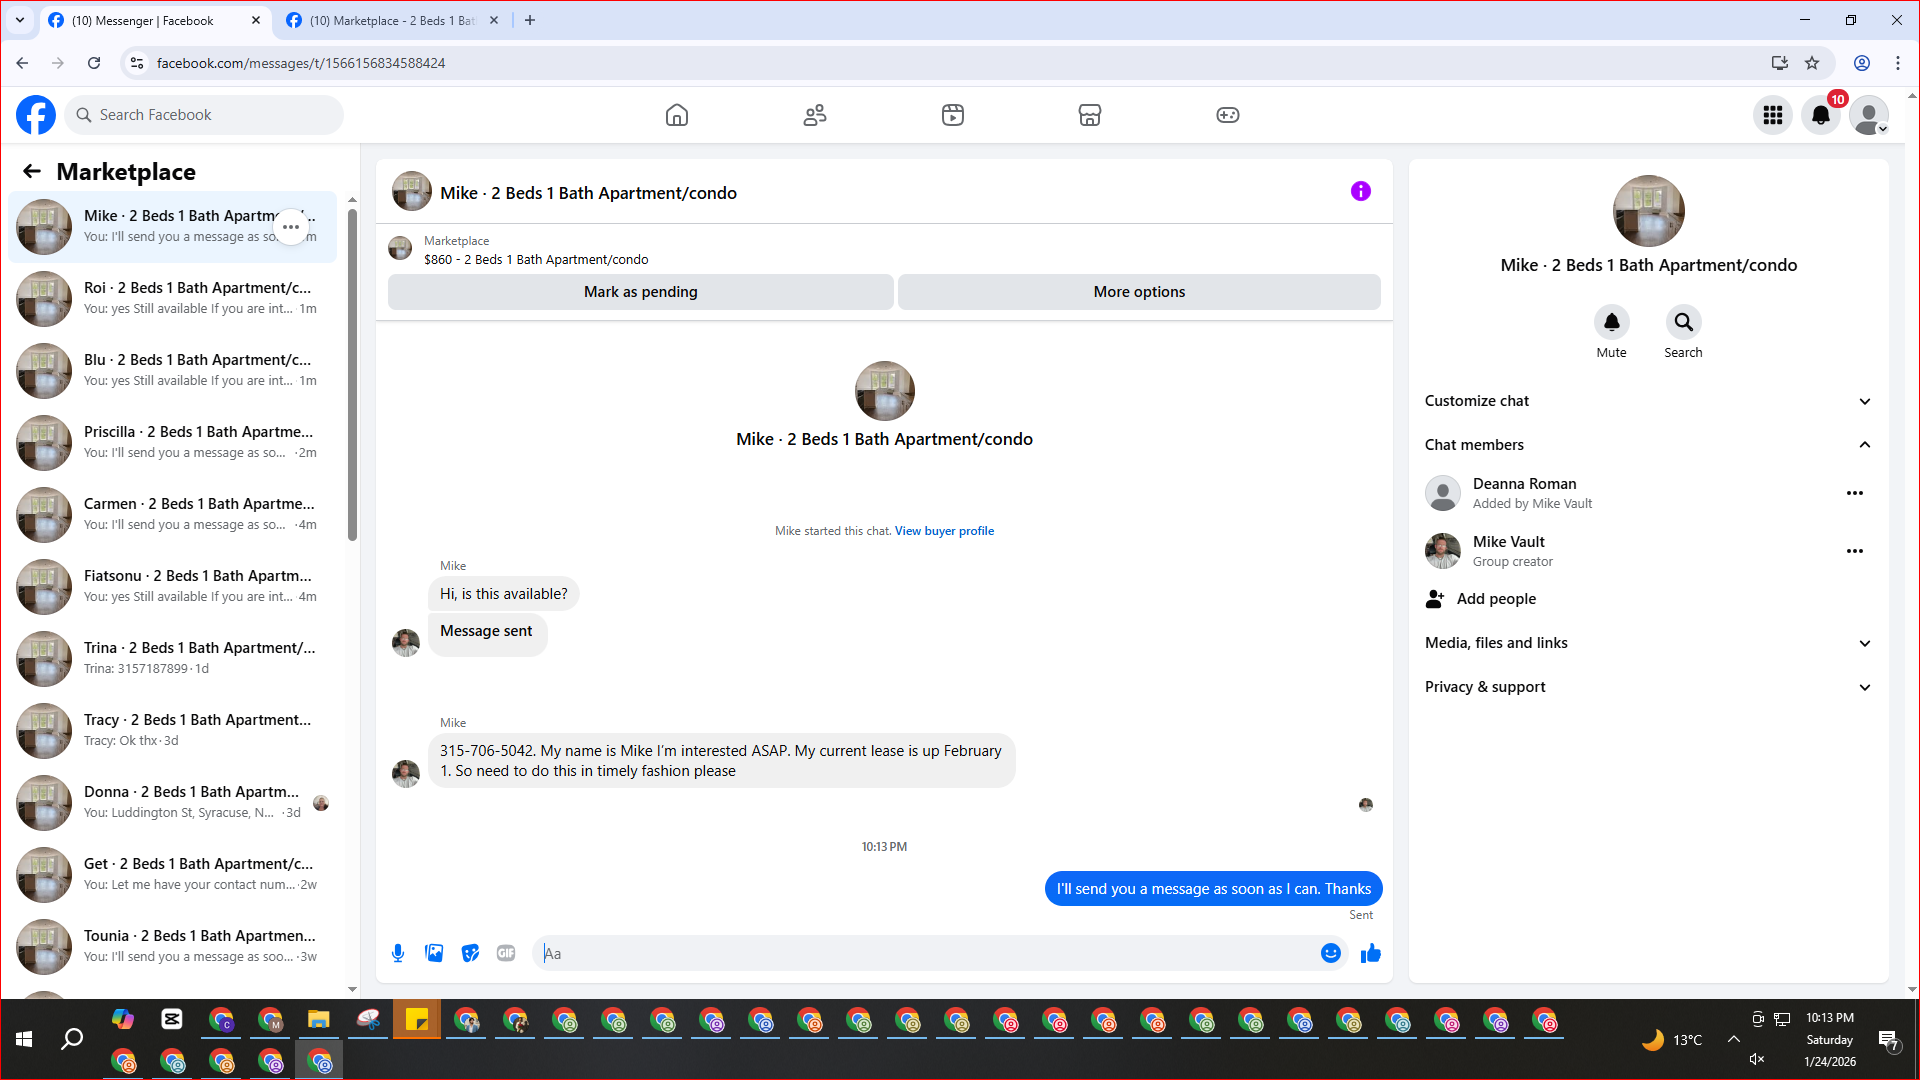
Task: Open the Facebook notifications bell
Action: 1821,115
